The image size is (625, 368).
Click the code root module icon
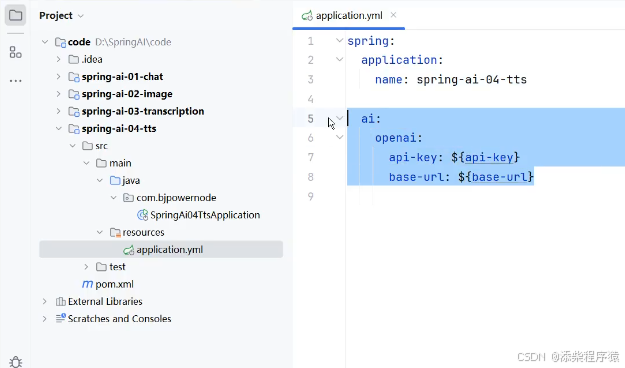60,42
